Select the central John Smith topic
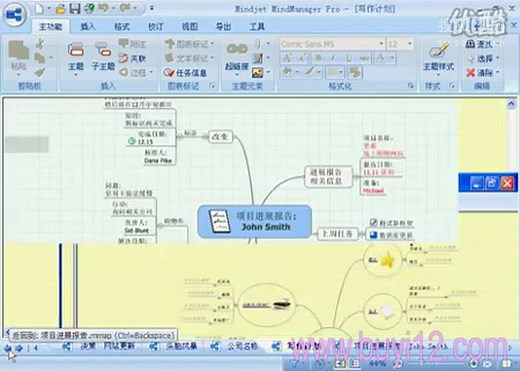This screenshot has width=520, height=371. [255, 221]
